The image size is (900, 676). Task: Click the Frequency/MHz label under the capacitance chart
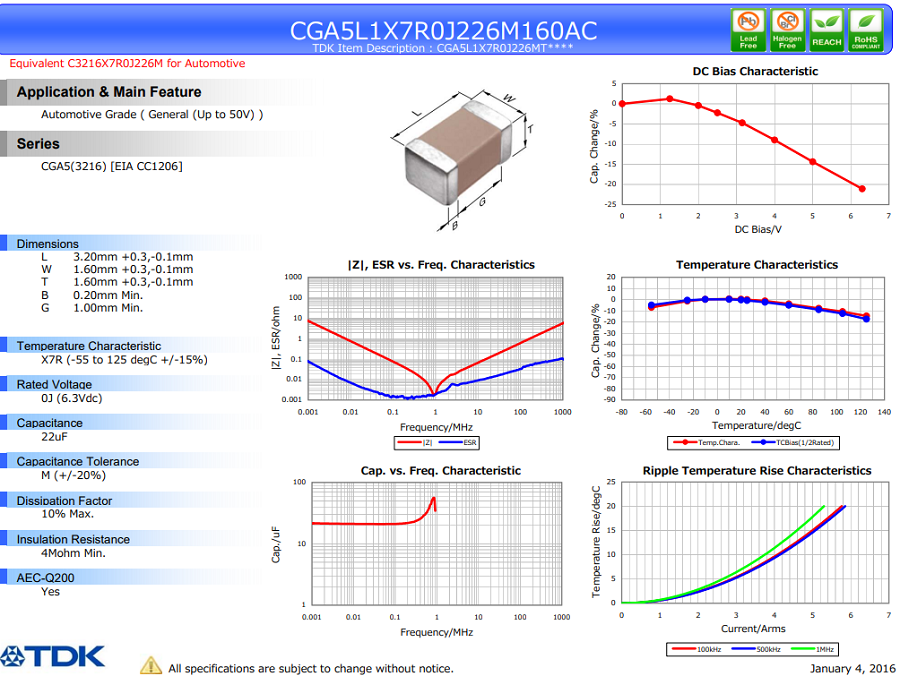tap(436, 632)
